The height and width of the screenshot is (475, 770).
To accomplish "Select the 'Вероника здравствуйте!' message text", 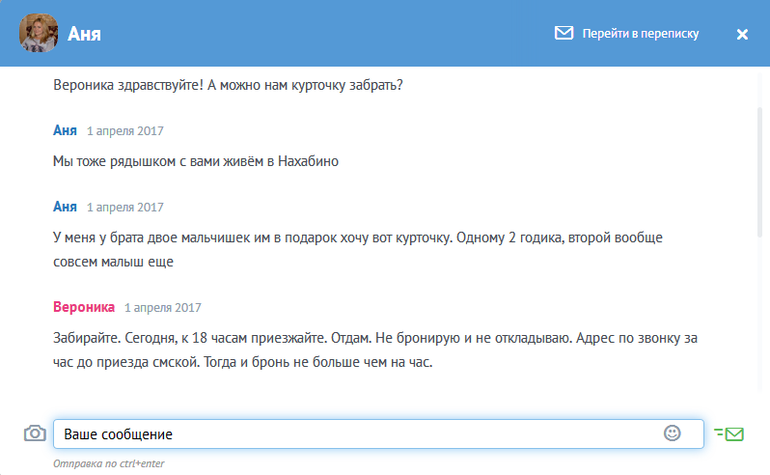I will coord(227,85).
